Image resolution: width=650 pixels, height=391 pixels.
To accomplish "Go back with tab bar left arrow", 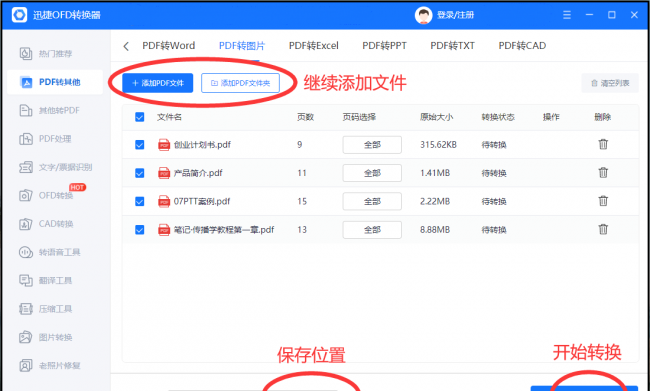I will (126, 46).
